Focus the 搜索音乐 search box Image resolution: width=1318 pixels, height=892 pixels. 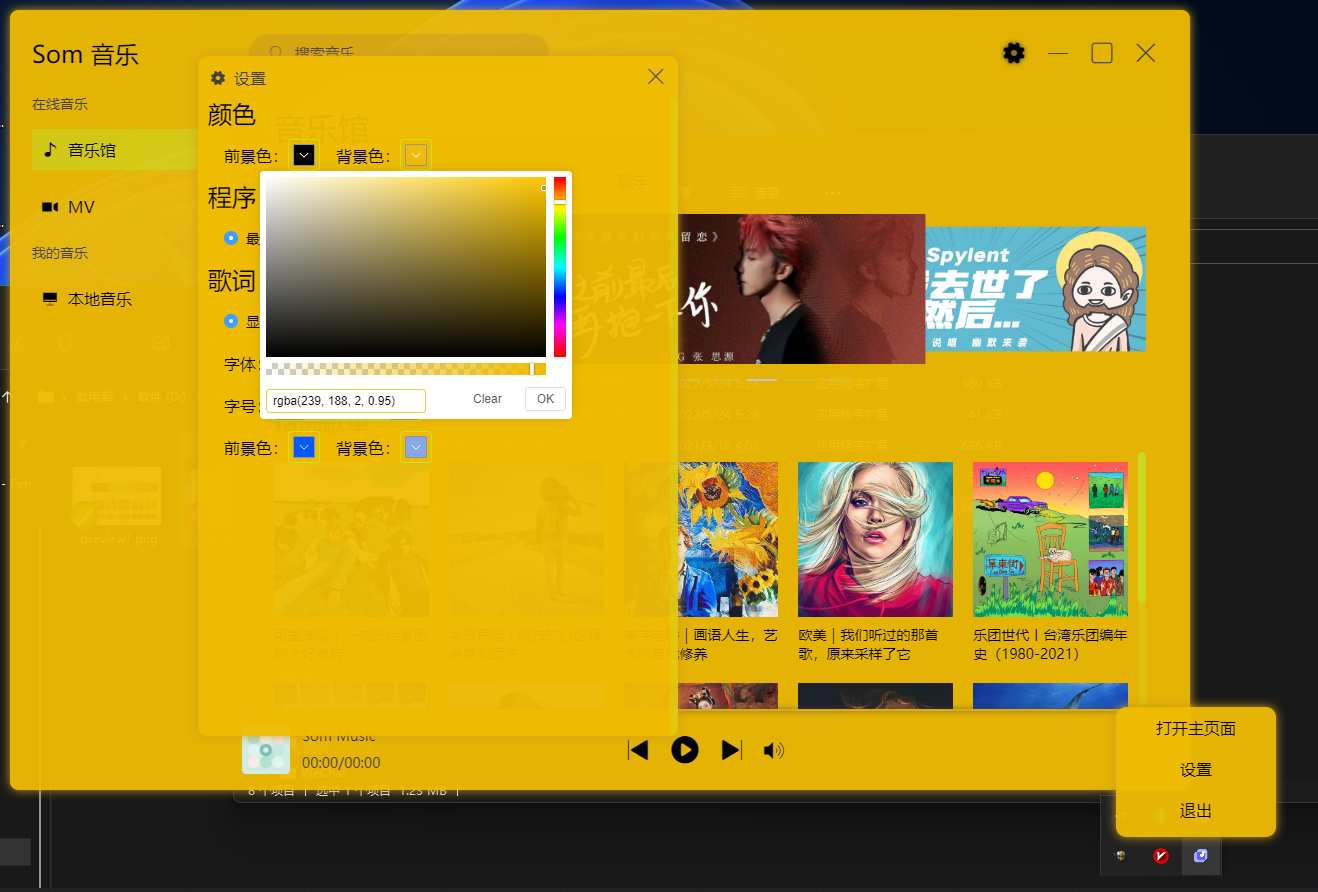pos(399,51)
